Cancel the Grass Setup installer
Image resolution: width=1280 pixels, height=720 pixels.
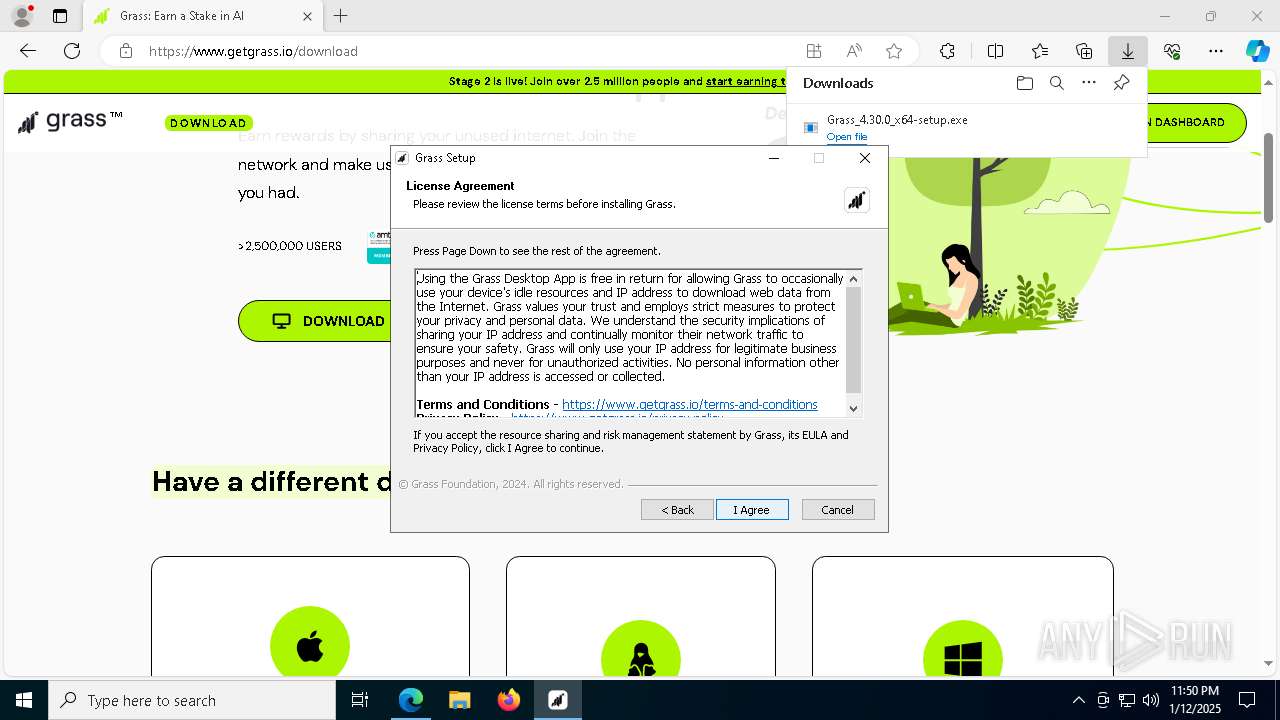[838, 510]
